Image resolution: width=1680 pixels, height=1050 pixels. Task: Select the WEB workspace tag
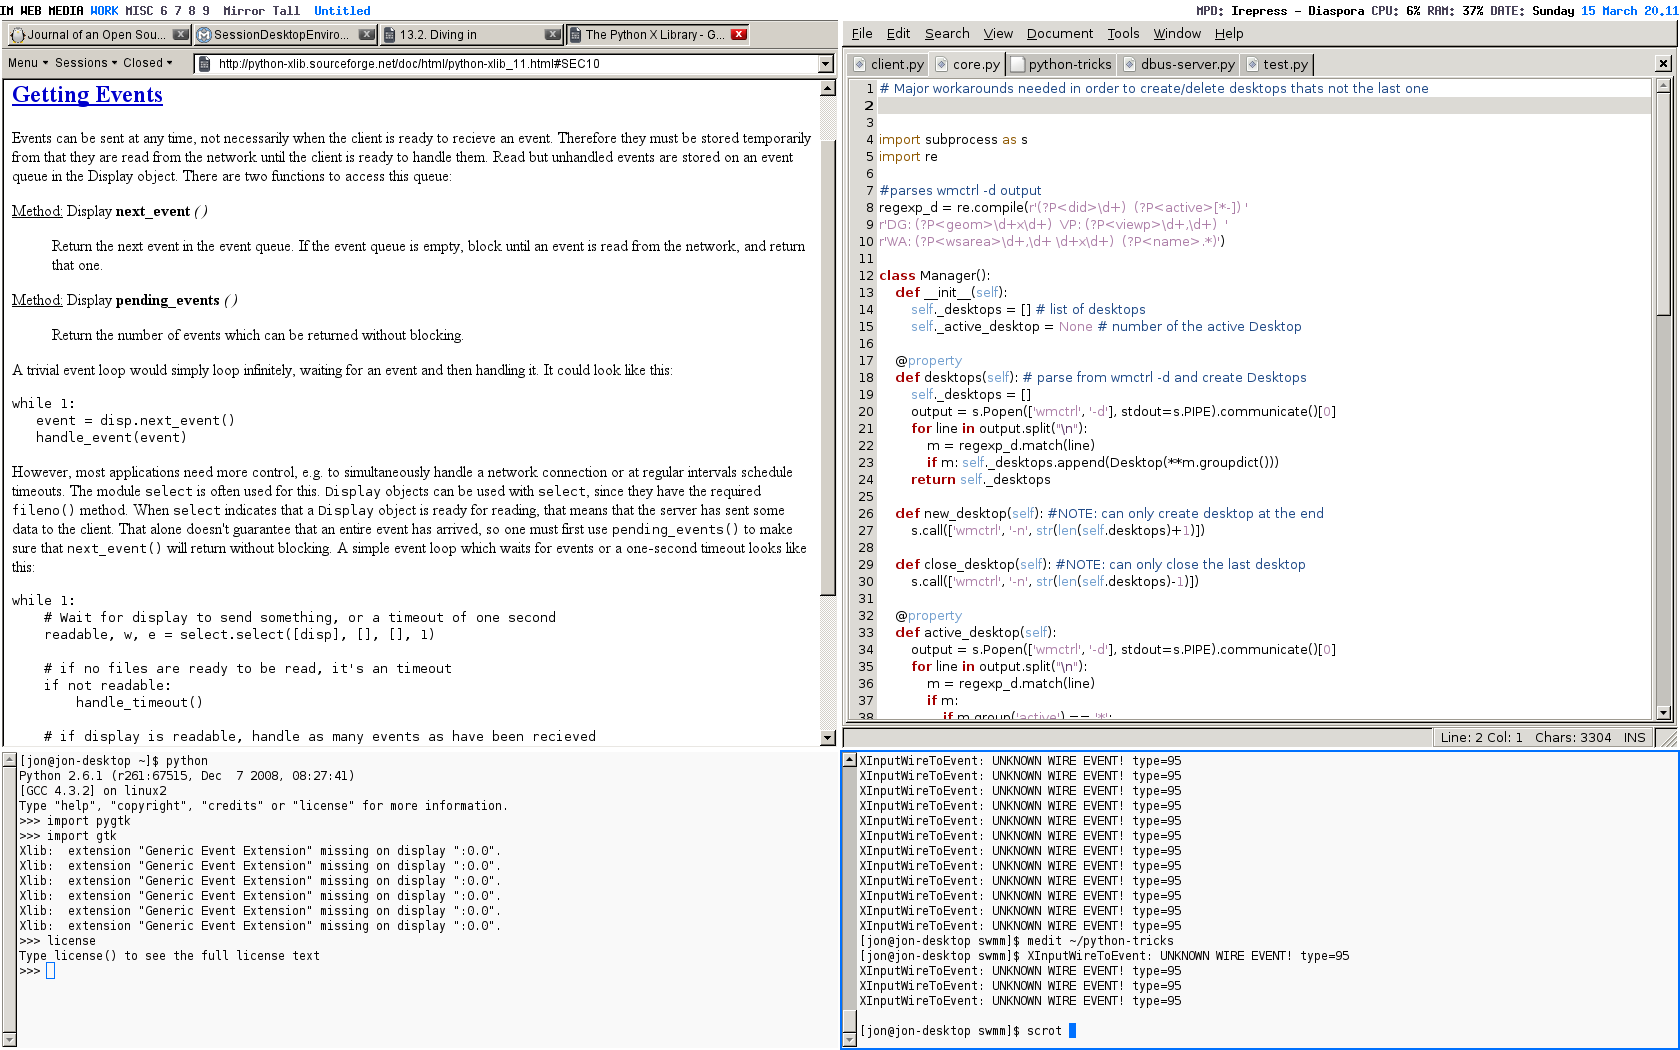(x=31, y=10)
